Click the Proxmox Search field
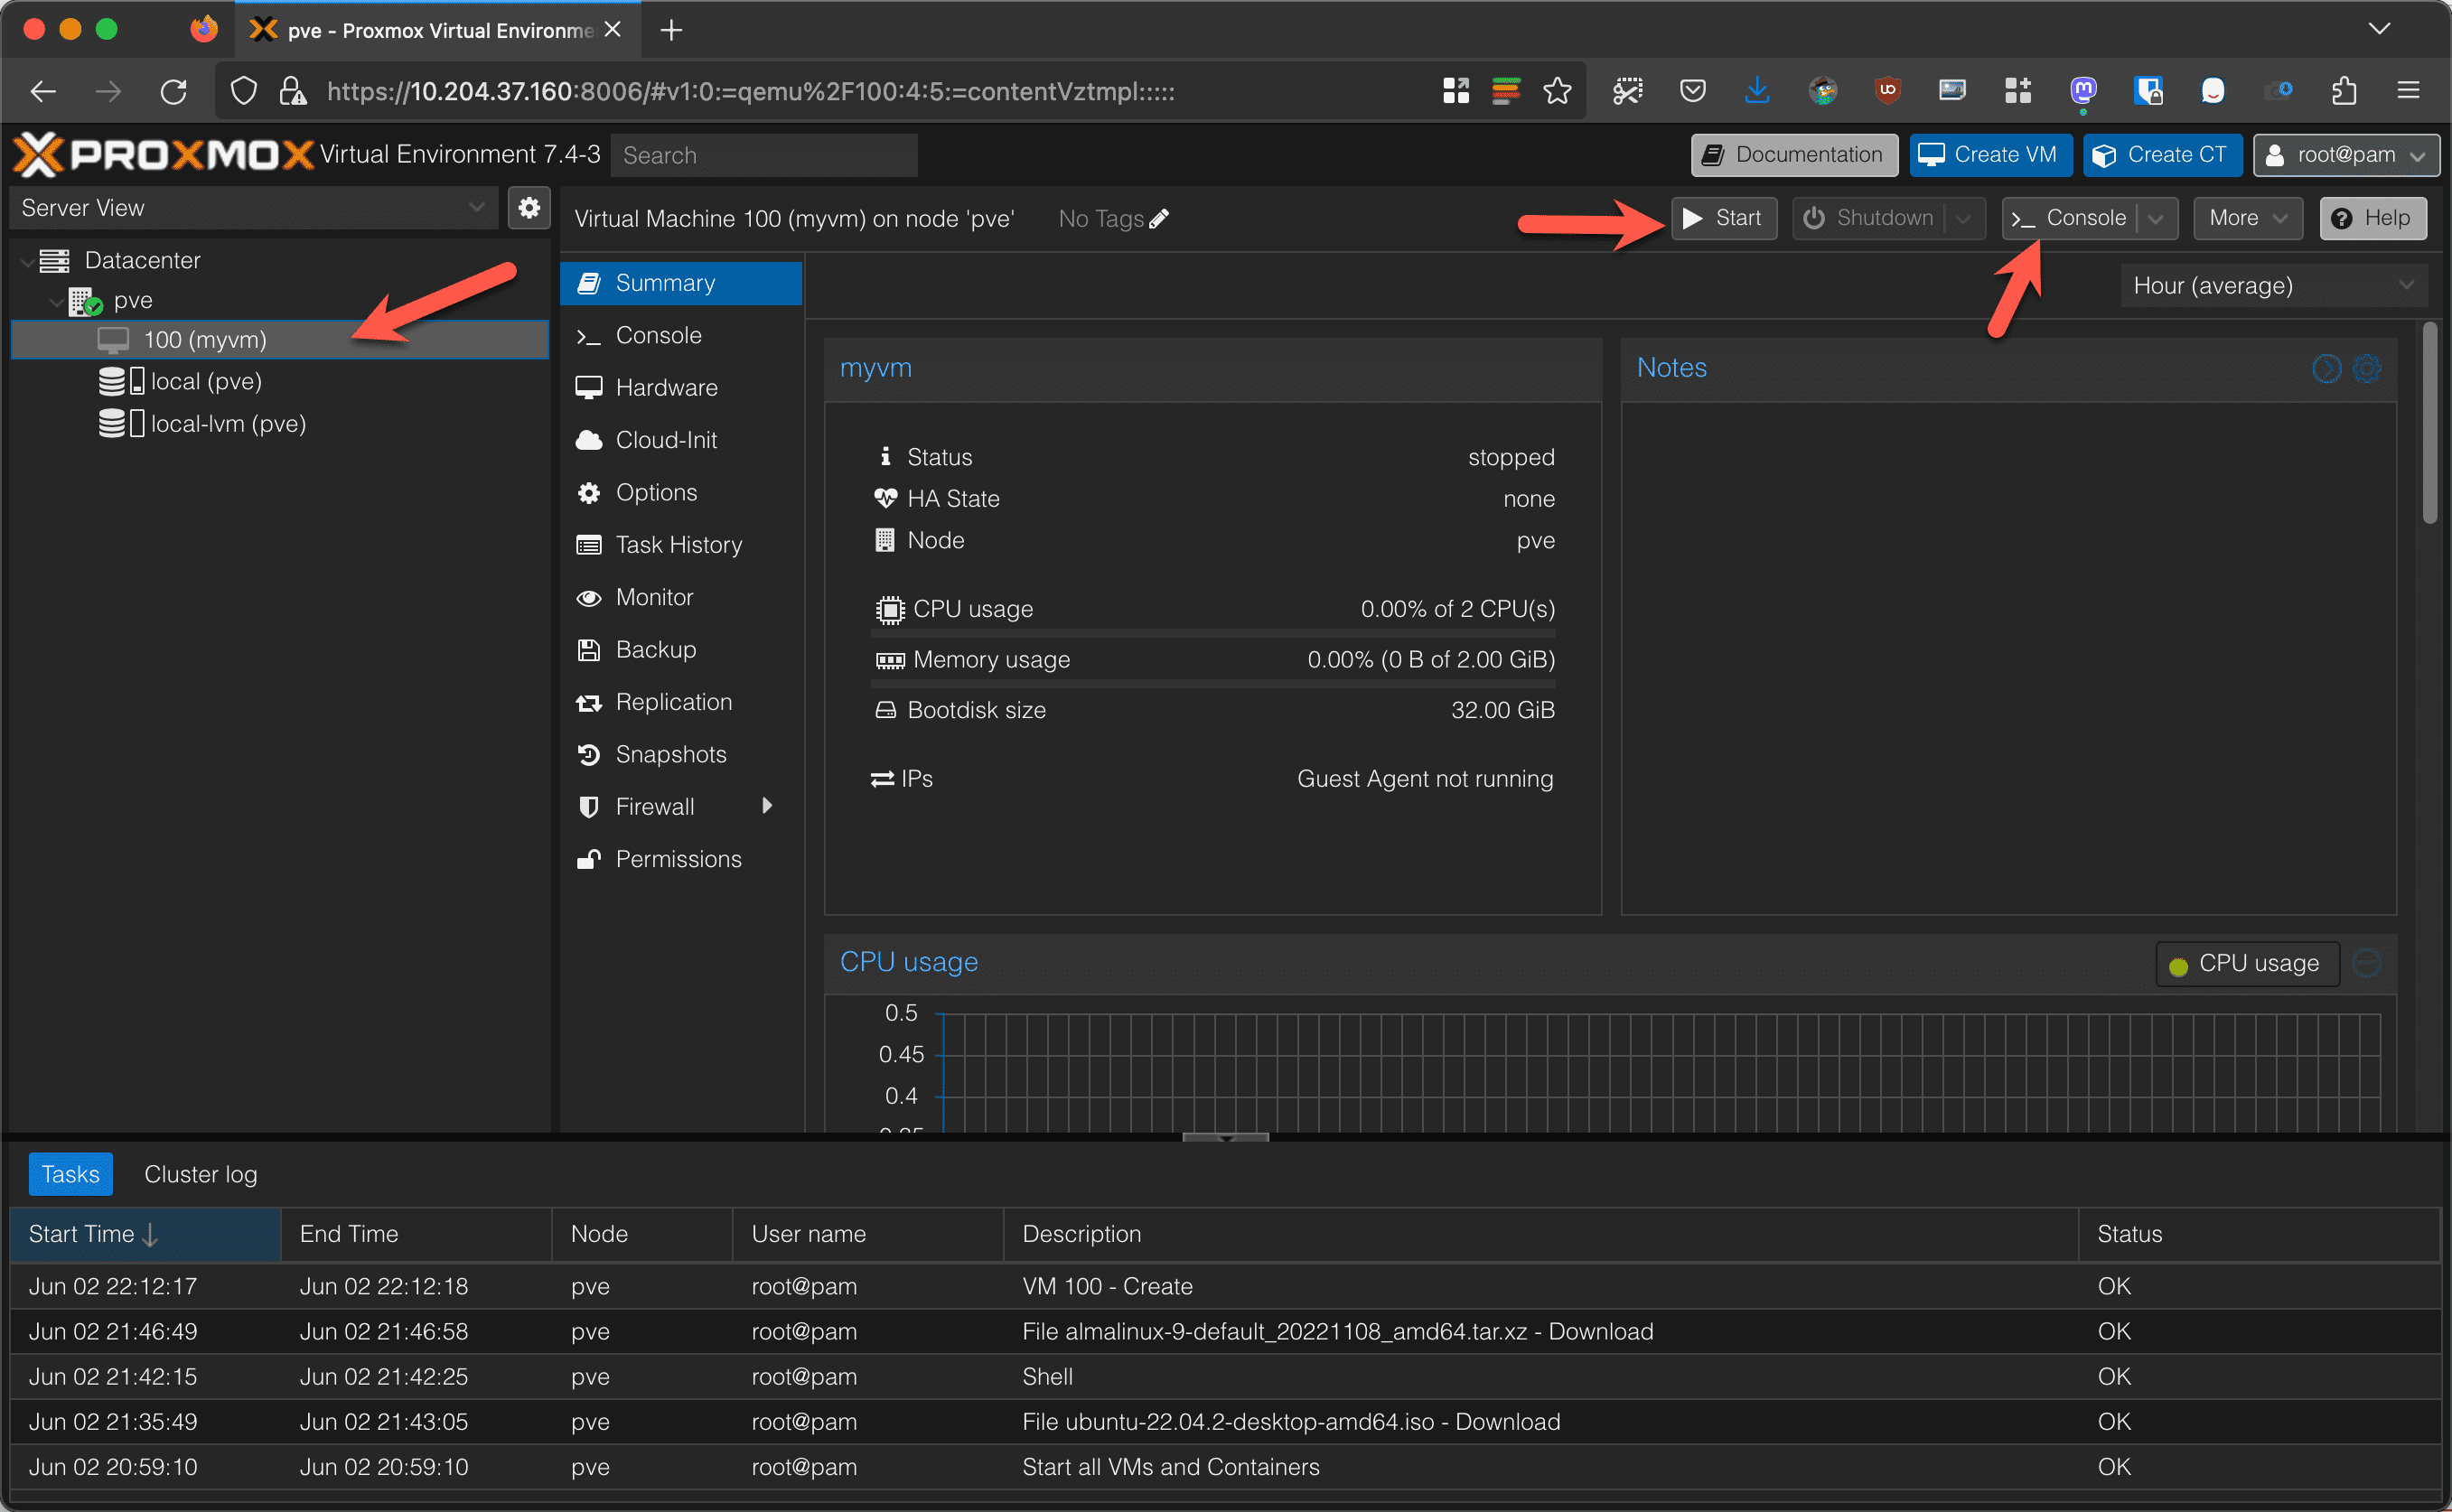This screenshot has height=1512, width=2452. (x=763, y=155)
